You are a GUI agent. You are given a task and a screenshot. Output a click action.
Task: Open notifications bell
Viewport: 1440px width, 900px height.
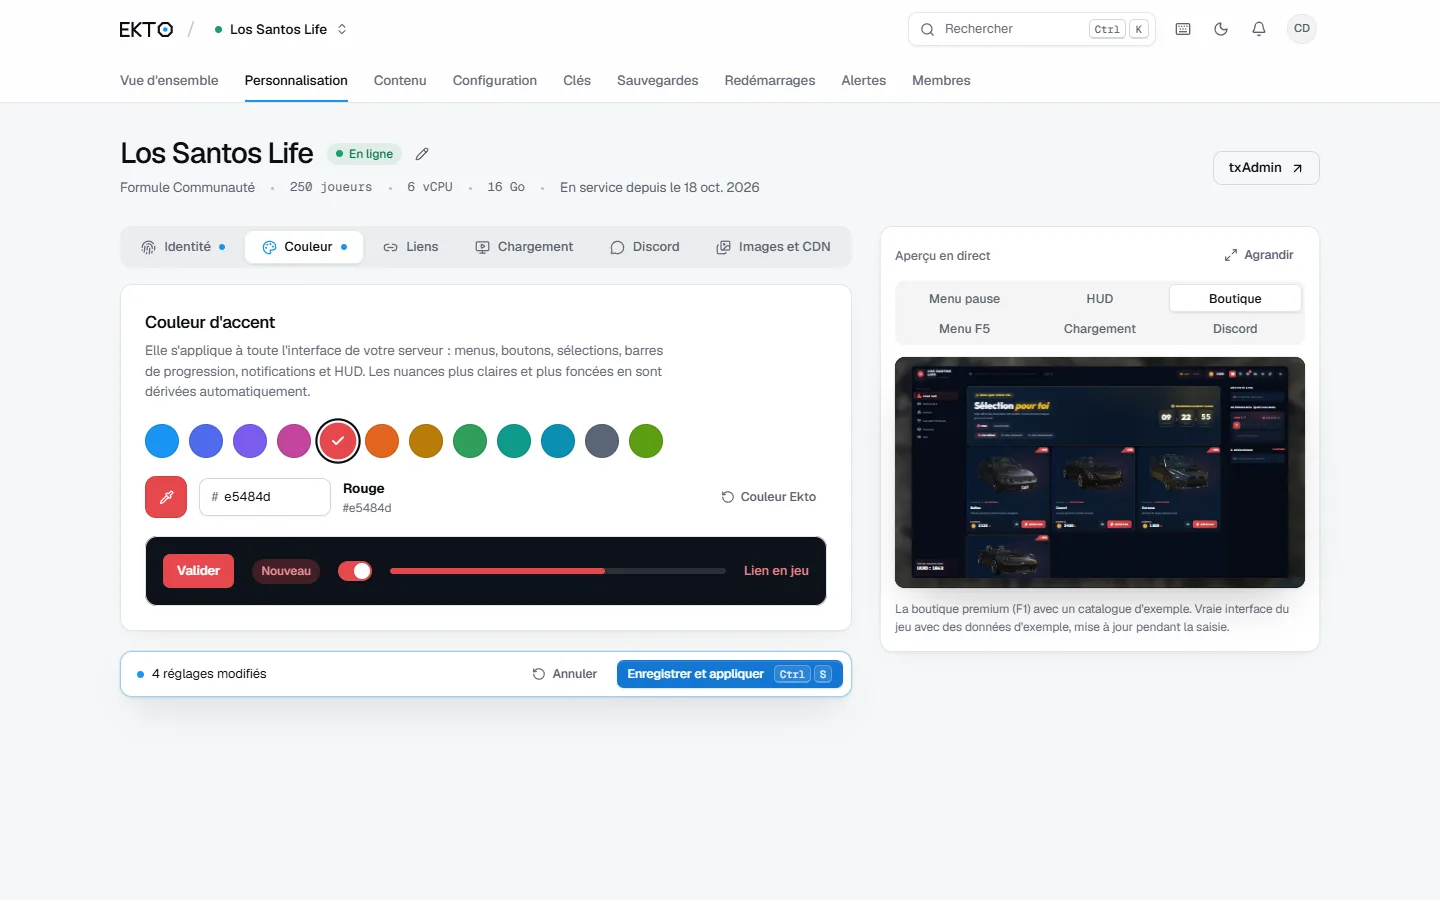click(x=1259, y=29)
